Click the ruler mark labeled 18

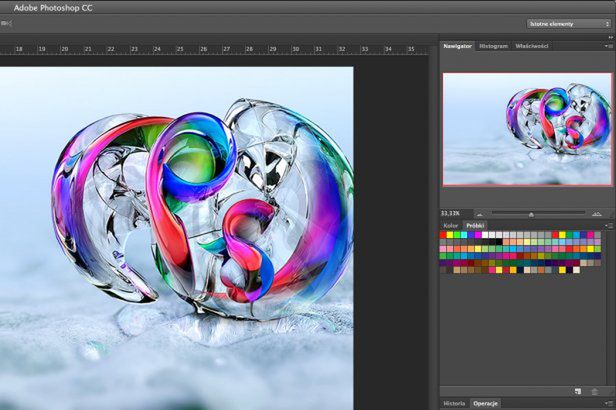click(19, 49)
